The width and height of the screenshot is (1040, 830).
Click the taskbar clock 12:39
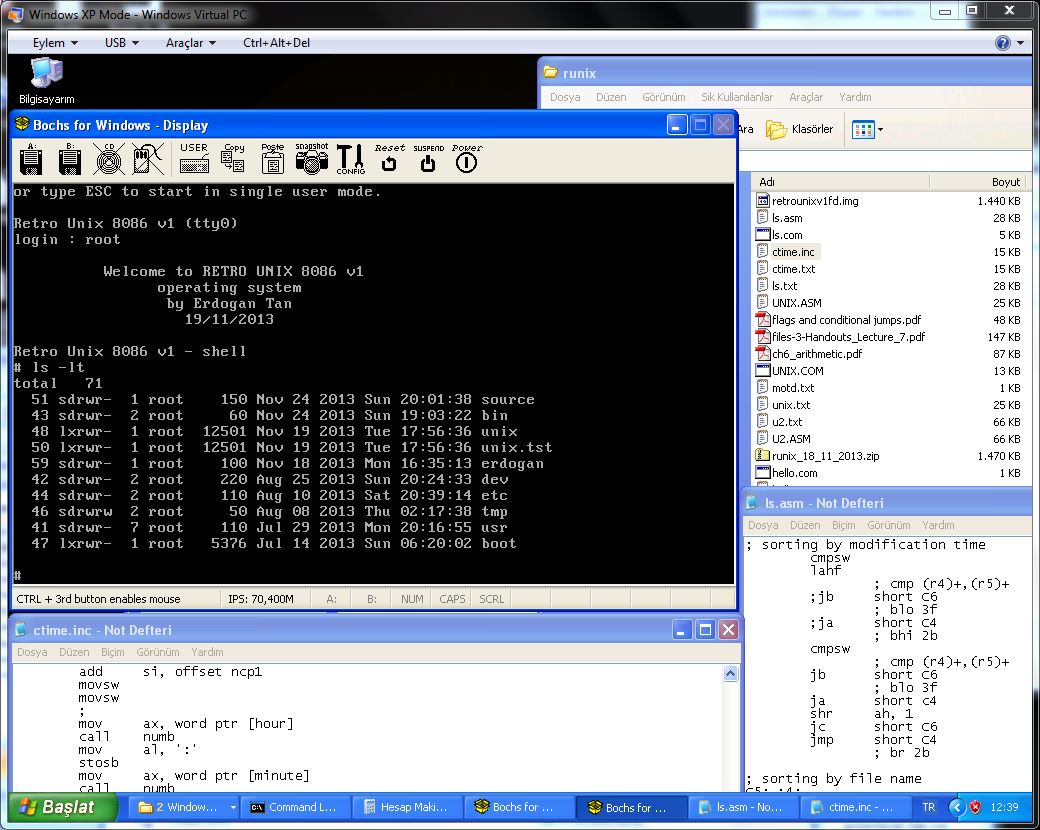[x=1004, y=807]
